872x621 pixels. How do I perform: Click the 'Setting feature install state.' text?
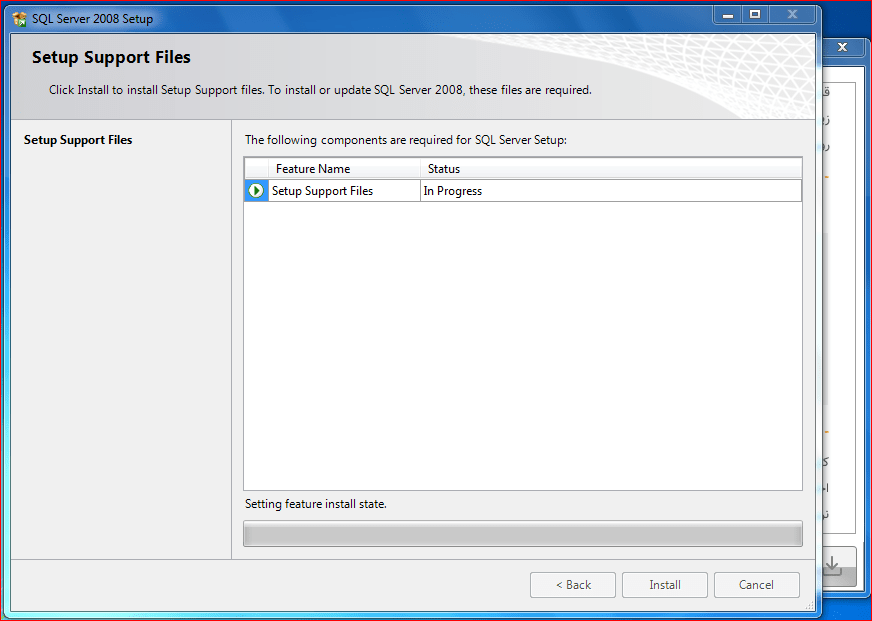pos(316,504)
